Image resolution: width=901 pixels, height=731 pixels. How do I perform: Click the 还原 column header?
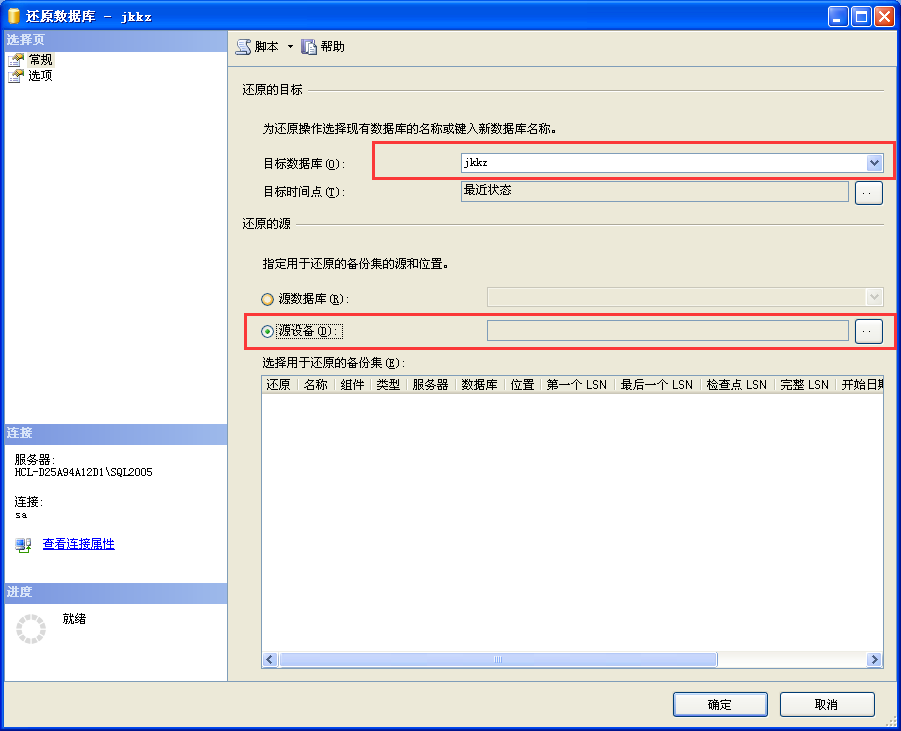click(x=279, y=384)
